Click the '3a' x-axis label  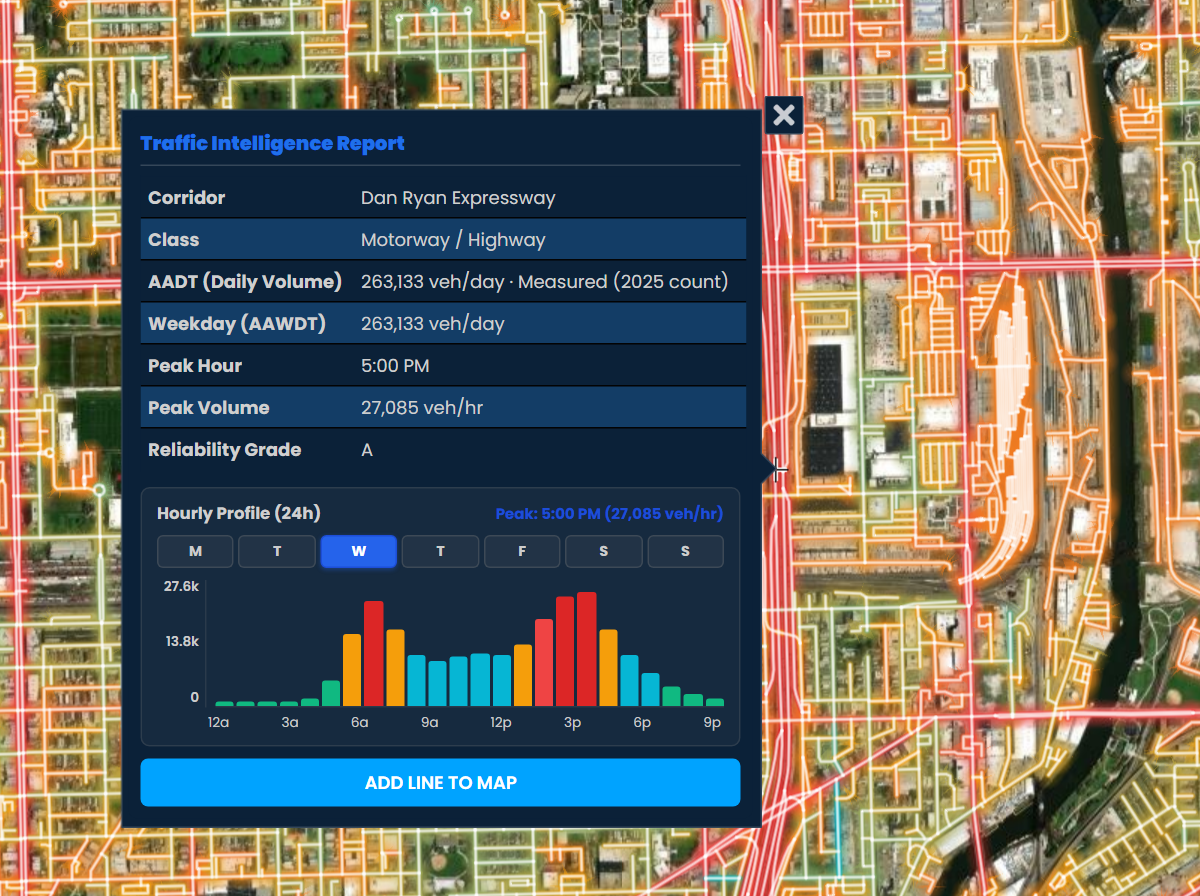pyautogui.click(x=290, y=722)
